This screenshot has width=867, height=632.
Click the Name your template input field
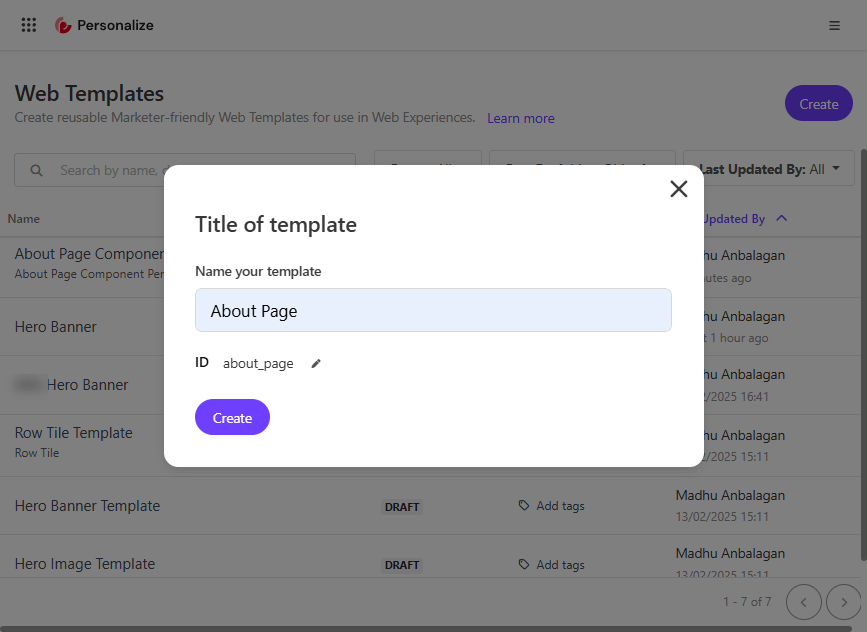(433, 311)
